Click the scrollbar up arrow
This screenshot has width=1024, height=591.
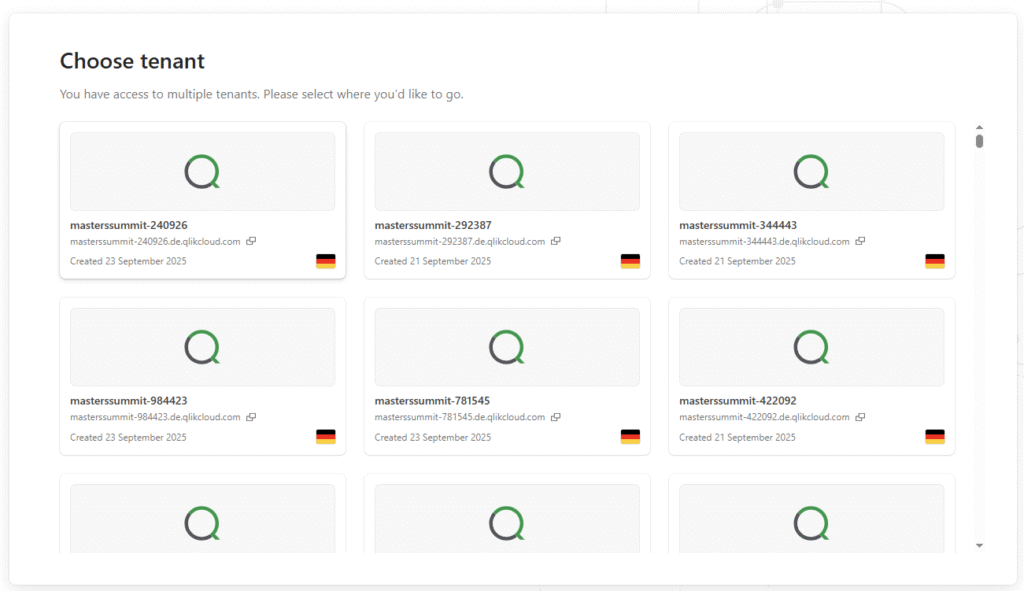(980, 126)
